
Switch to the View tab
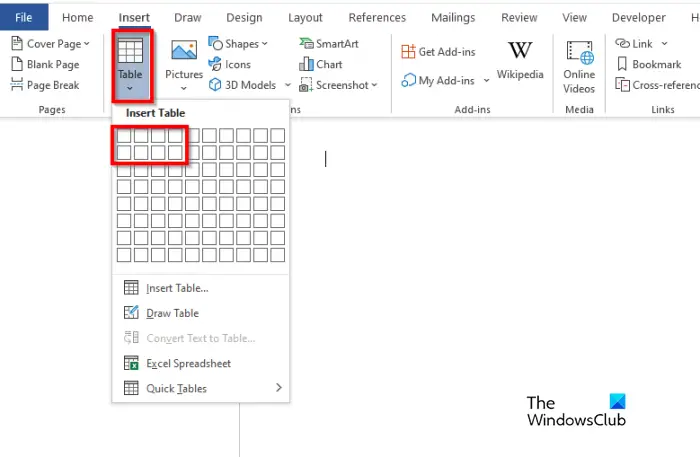574,17
